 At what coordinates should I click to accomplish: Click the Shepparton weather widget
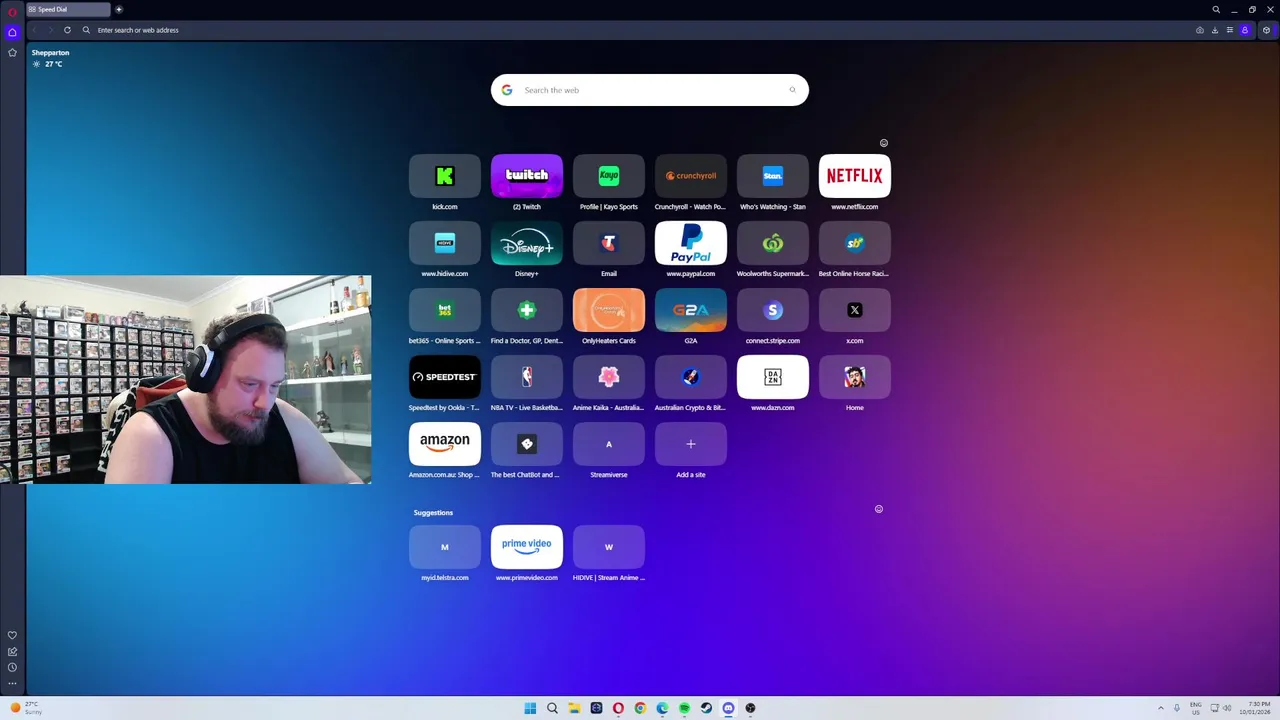(50, 58)
